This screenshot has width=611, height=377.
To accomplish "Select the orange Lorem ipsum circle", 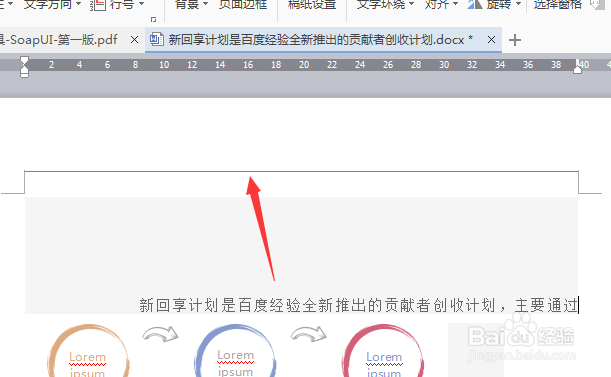I will (x=88, y=351).
